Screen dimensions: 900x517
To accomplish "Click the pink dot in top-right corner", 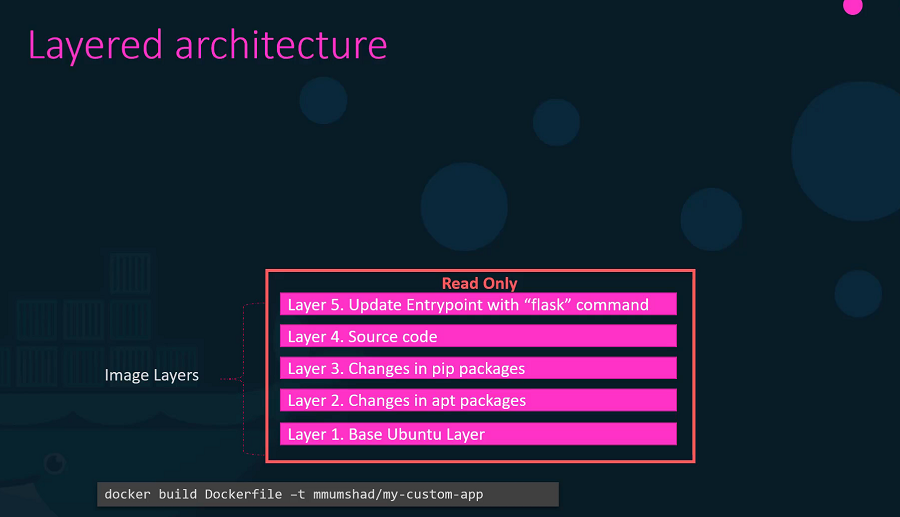I will coord(852,6).
